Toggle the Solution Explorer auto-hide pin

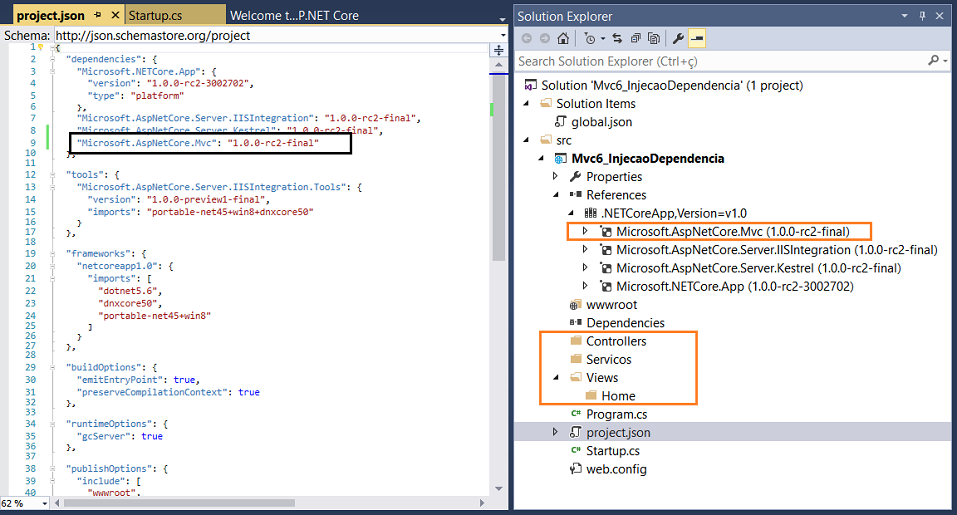tap(922, 16)
